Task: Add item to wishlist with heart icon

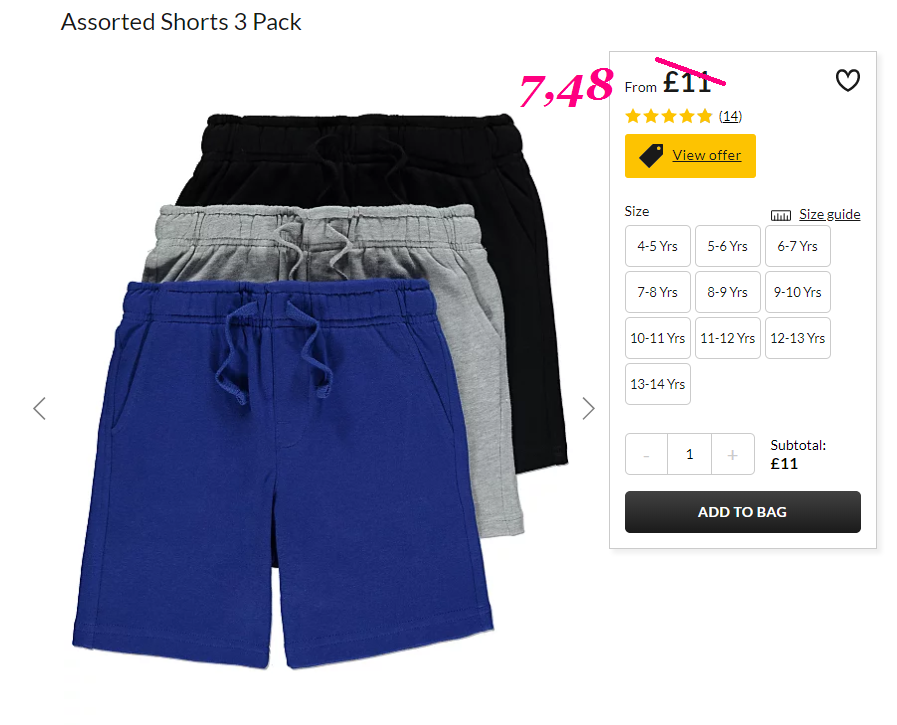Action: [847, 80]
